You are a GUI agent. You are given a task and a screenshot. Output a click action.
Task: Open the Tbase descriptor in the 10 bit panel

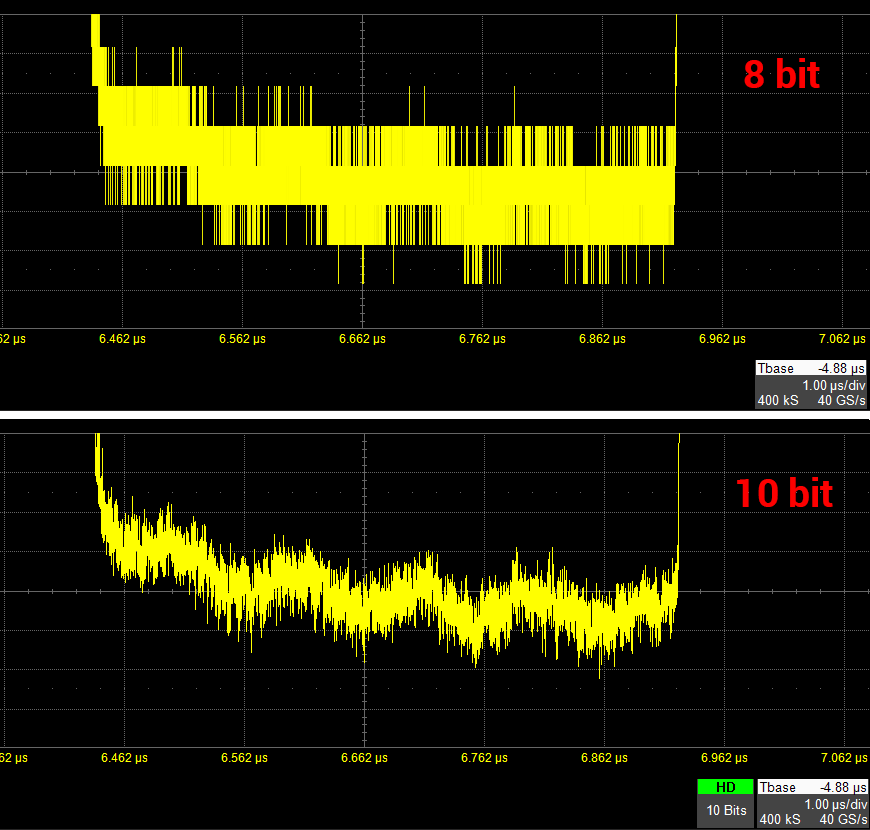[x=777, y=788]
